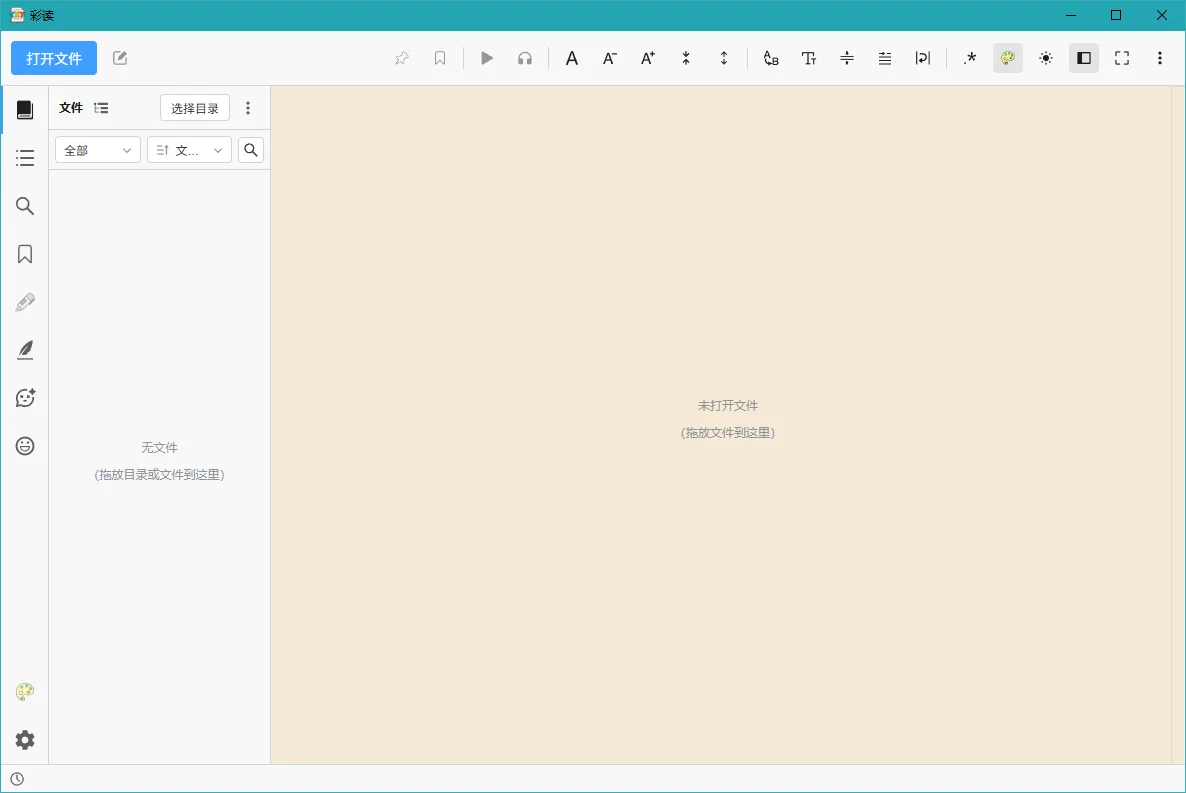Open the regex highlight asterisk icon
Image resolution: width=1186 pixels, height=793 pixels.
[970, 58]
